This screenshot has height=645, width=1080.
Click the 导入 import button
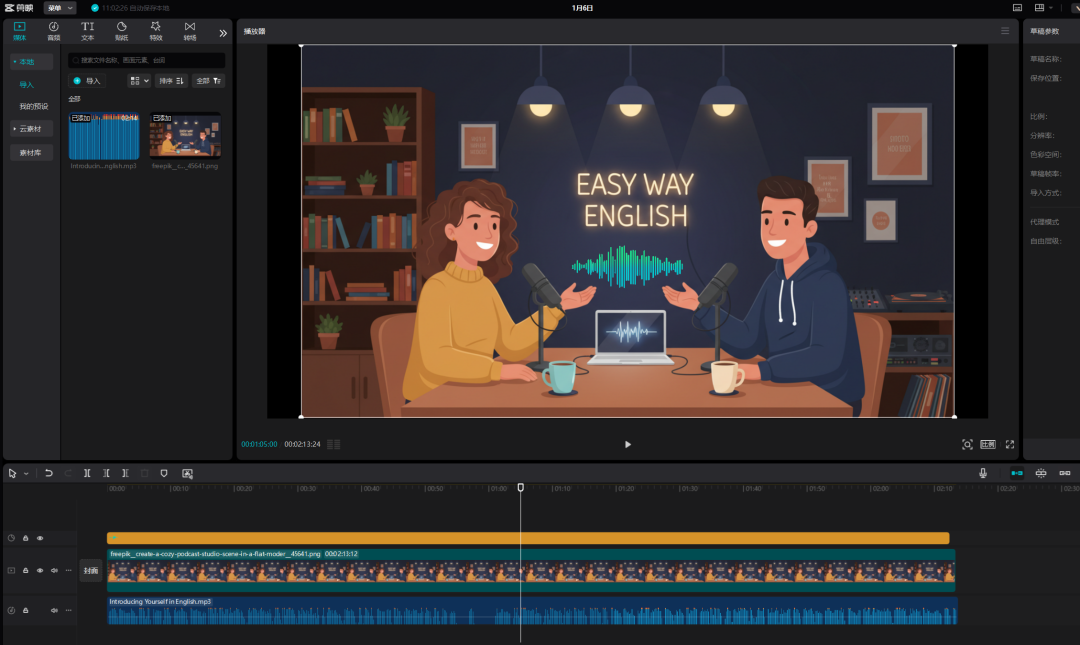[87, 80]
